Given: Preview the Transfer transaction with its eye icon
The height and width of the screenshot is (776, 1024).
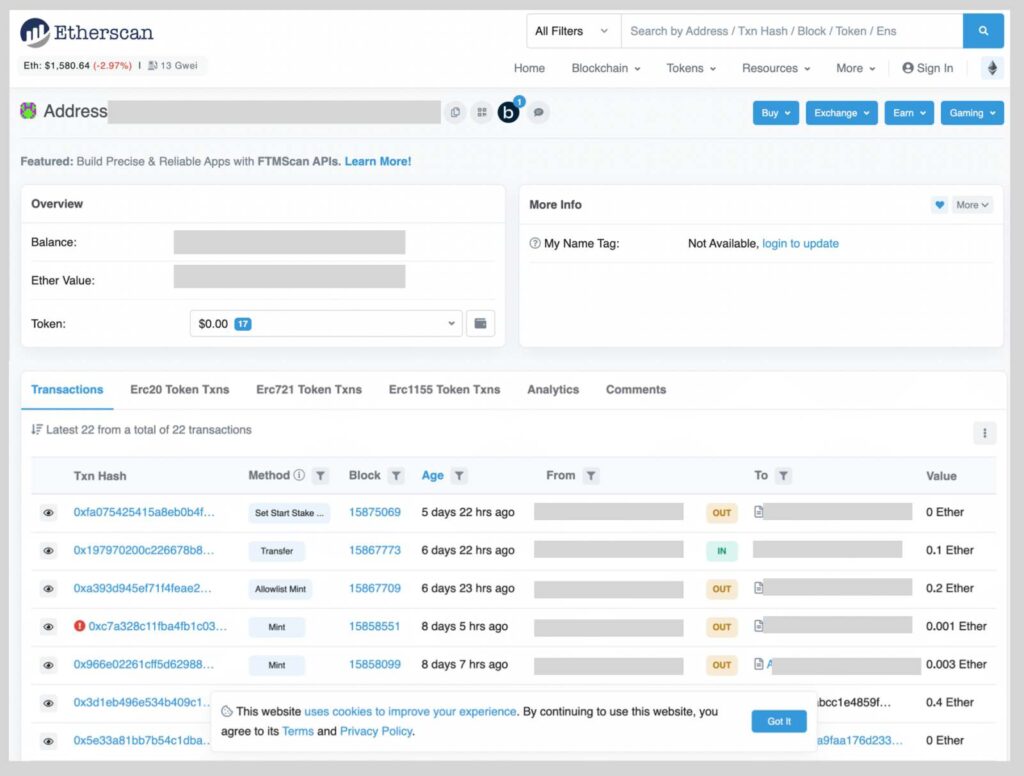Looking at the screenshot, I should [47, 551].
